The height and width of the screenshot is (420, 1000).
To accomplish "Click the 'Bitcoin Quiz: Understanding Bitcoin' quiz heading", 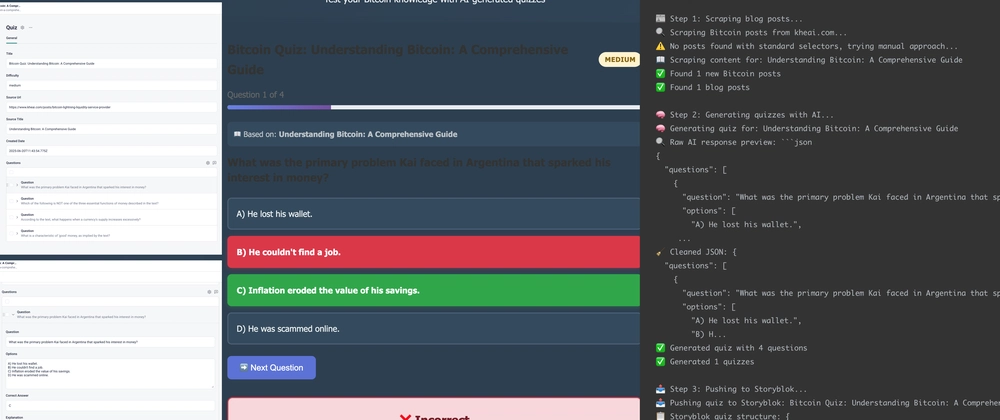I will (x=398, y=59).
